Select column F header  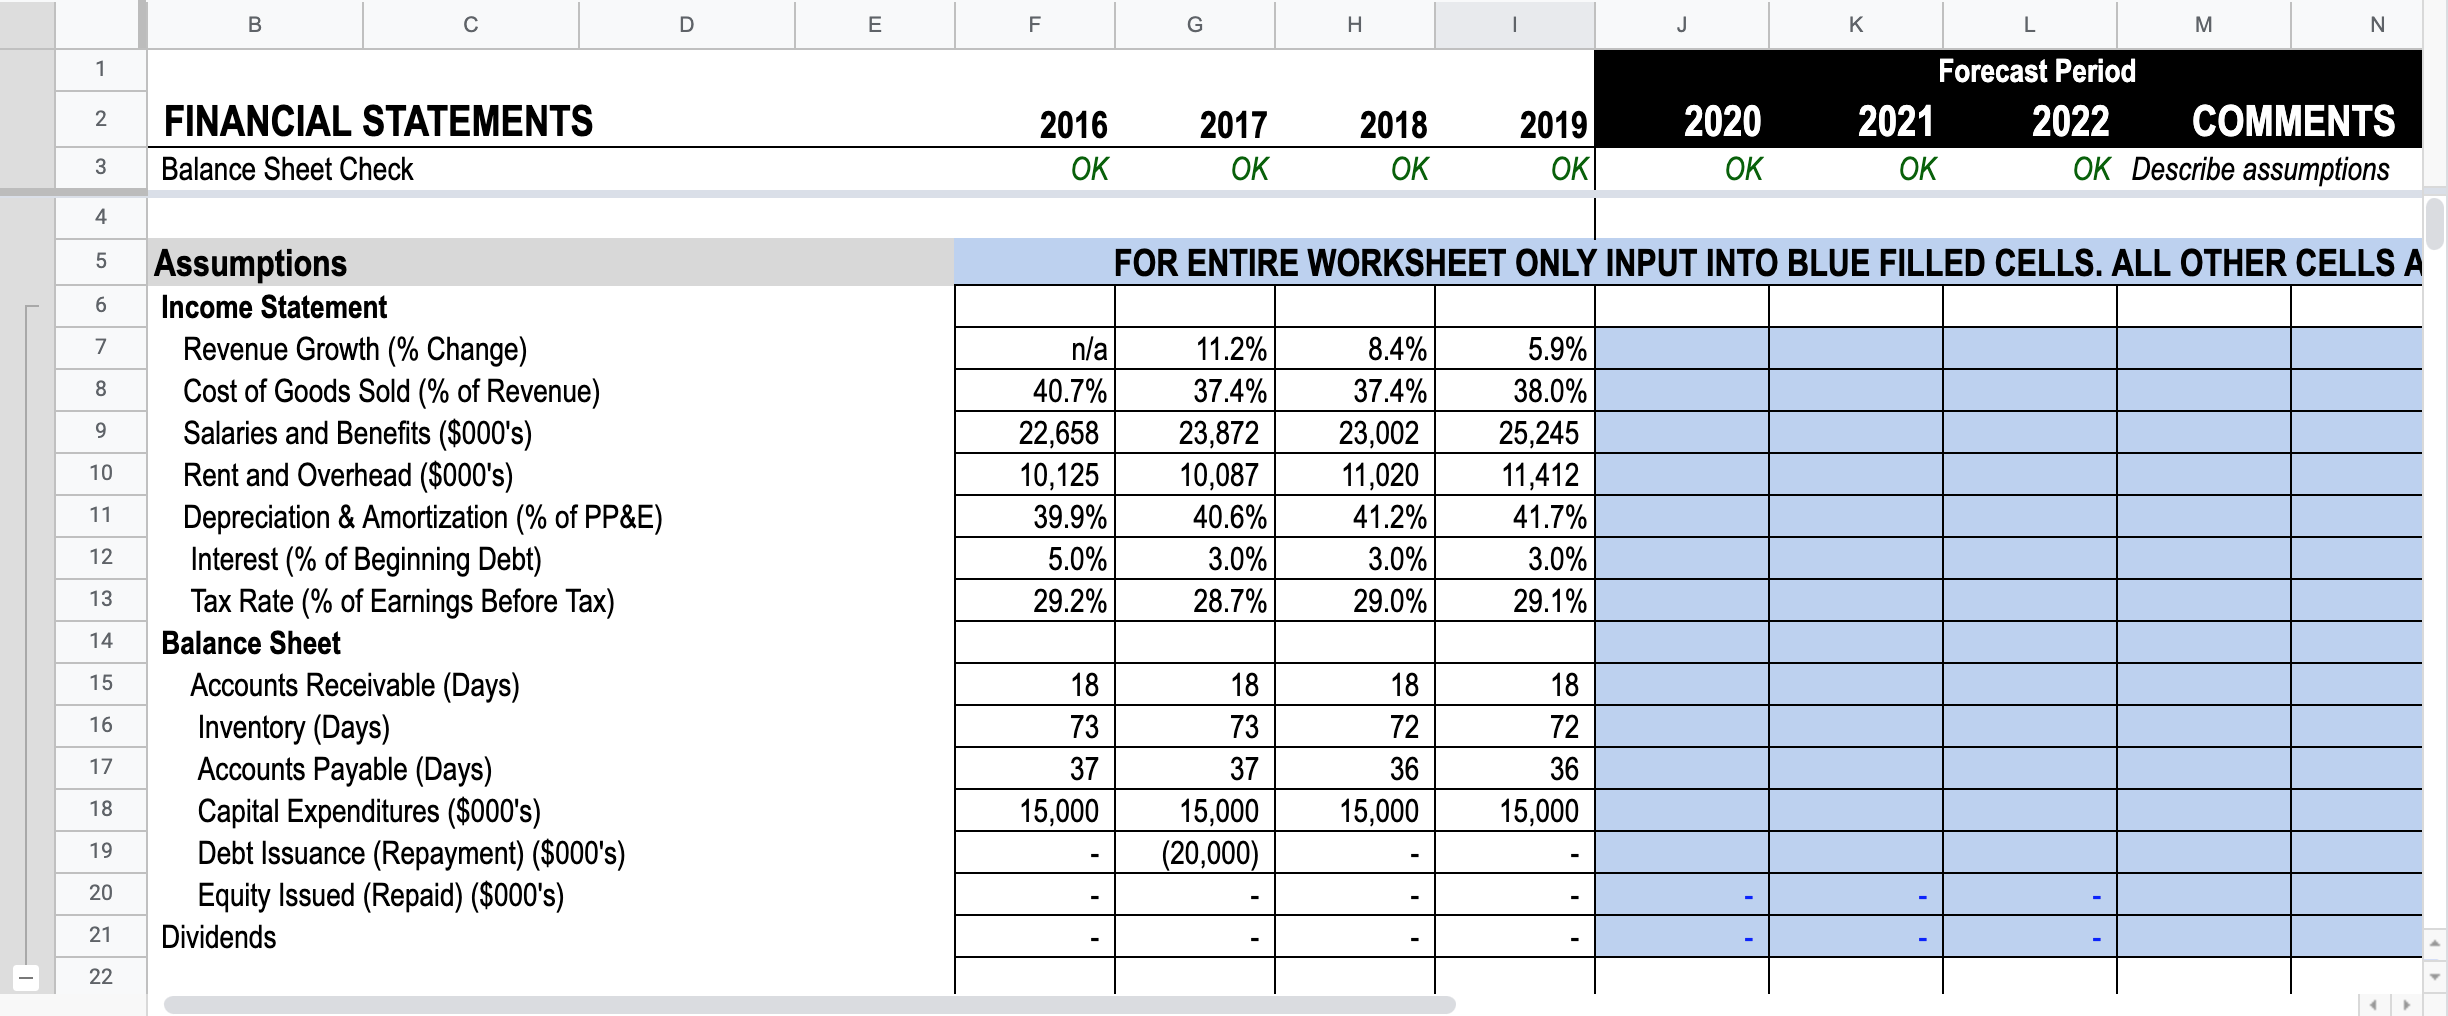tap(1035, 24)
